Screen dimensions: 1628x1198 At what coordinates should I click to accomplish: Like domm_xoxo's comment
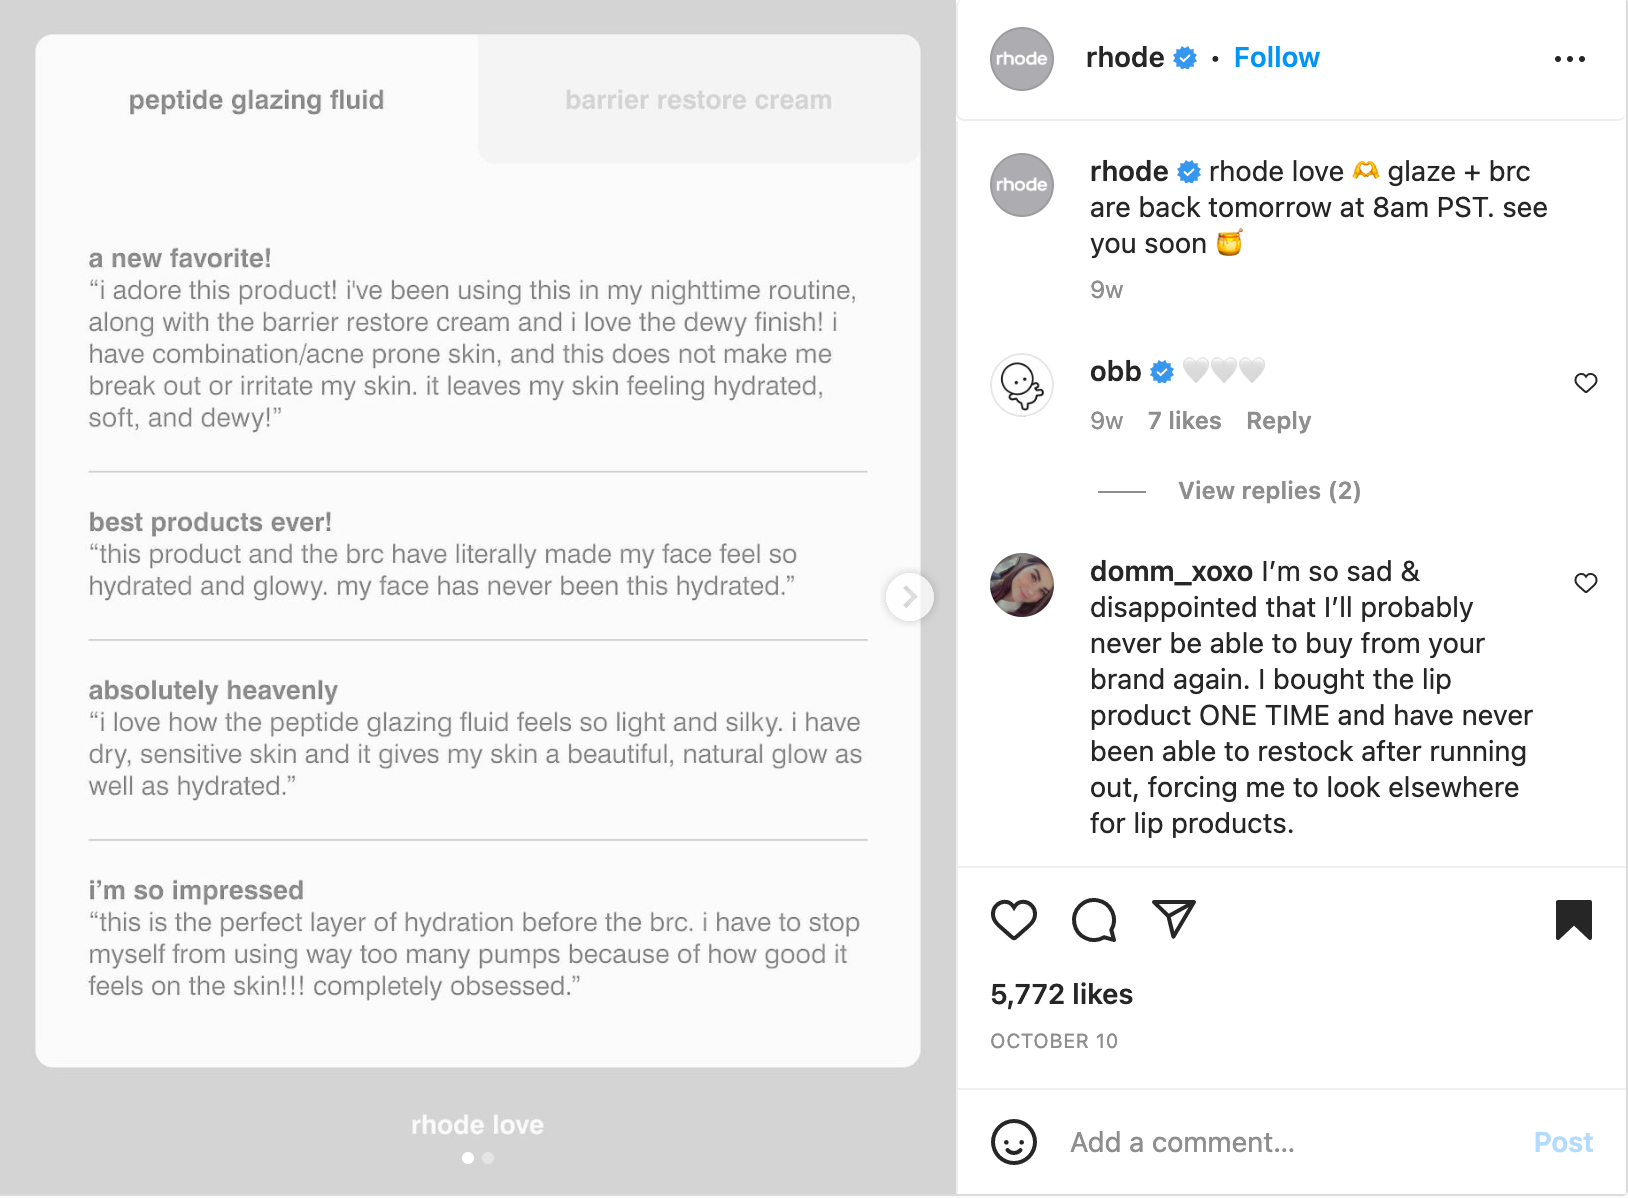pos(1585,583)
